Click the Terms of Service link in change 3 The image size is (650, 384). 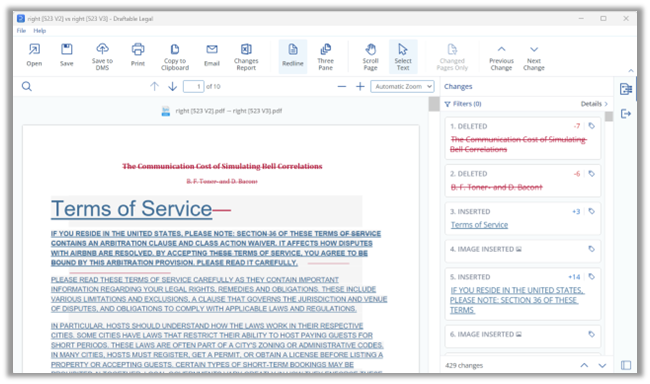click(x=479, y=225)
